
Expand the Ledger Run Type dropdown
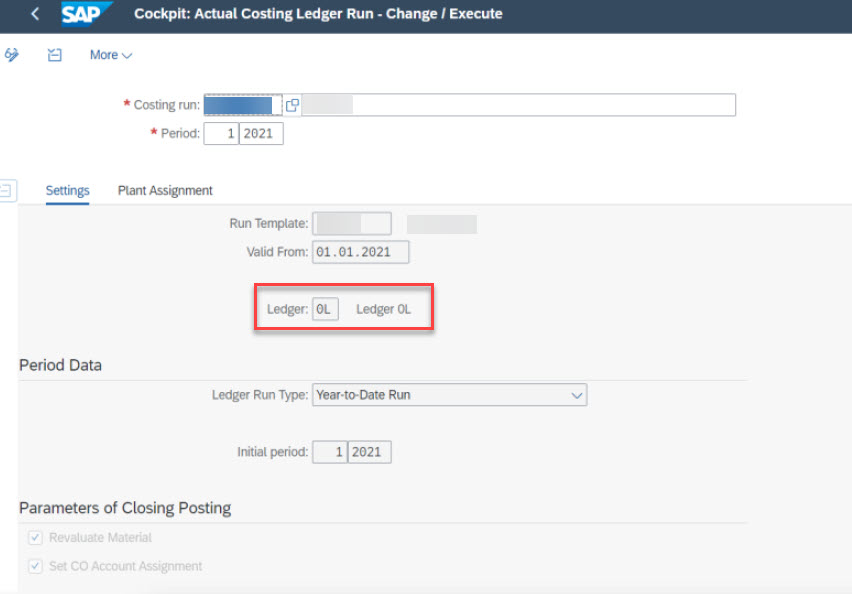coord(576,395)
